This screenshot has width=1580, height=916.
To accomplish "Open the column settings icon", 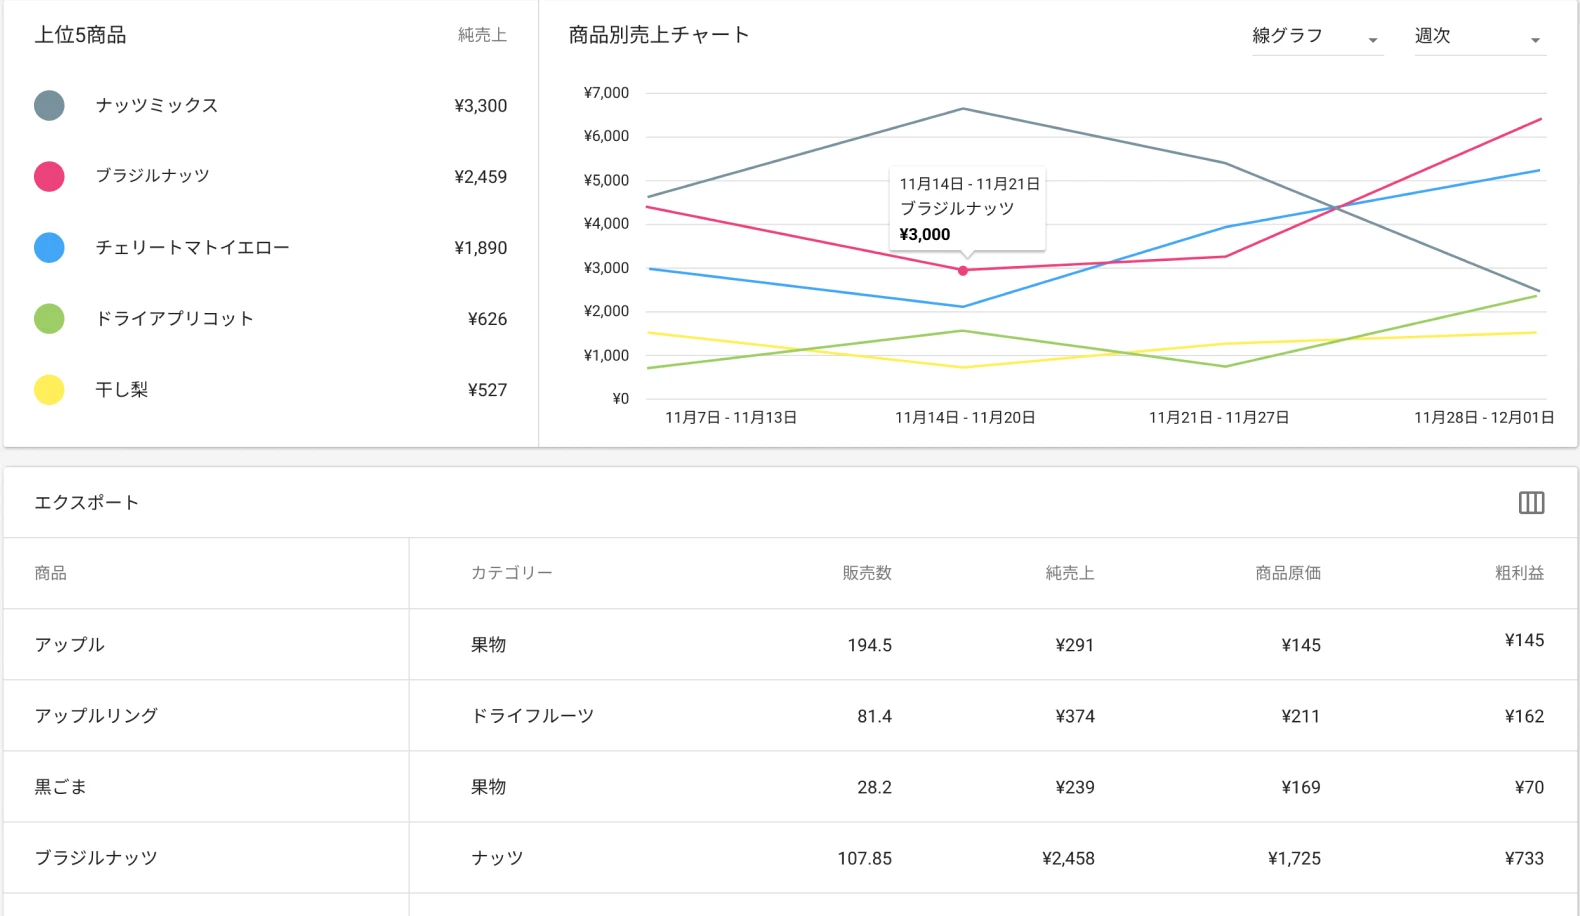I will tap(1531, 503).
